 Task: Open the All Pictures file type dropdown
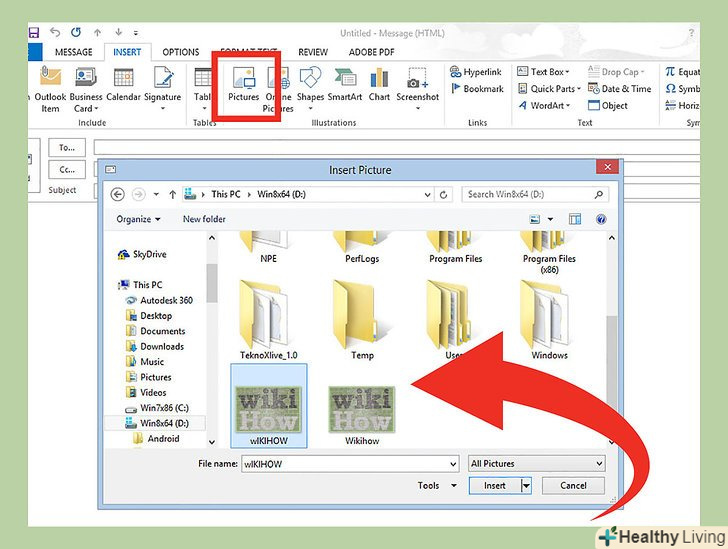tap(536, 464)
